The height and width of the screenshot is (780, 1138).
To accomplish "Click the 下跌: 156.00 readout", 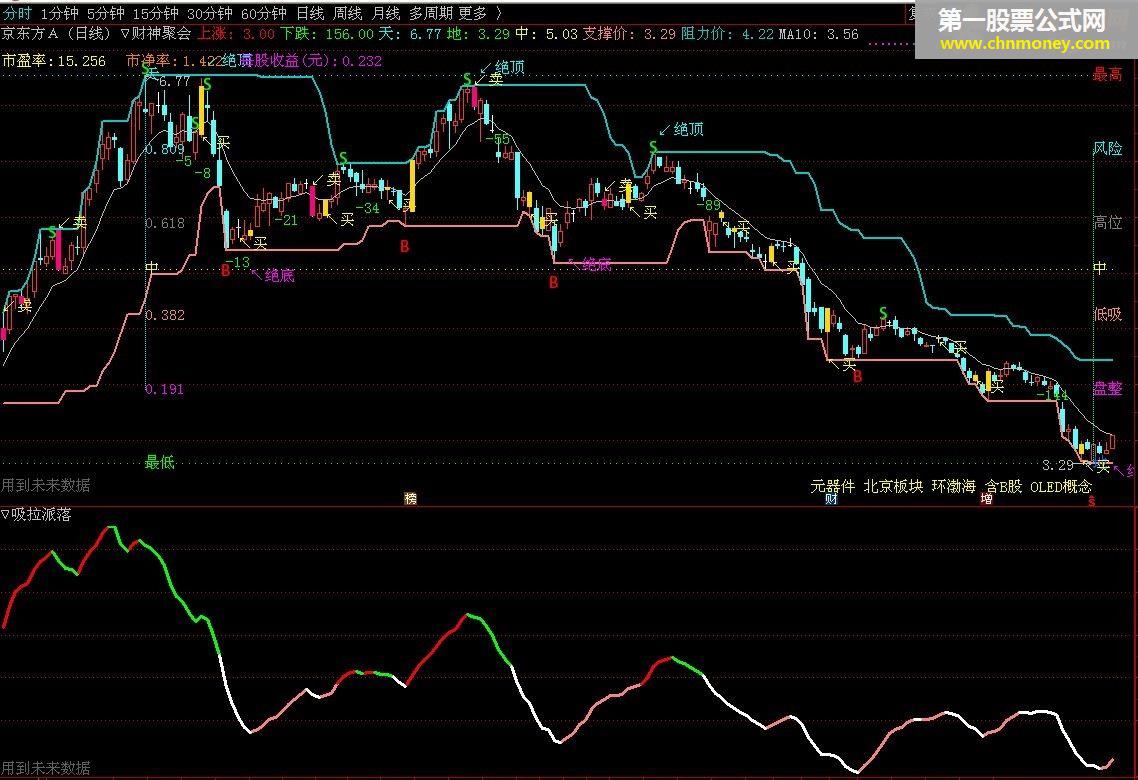I will click(327, 33).
